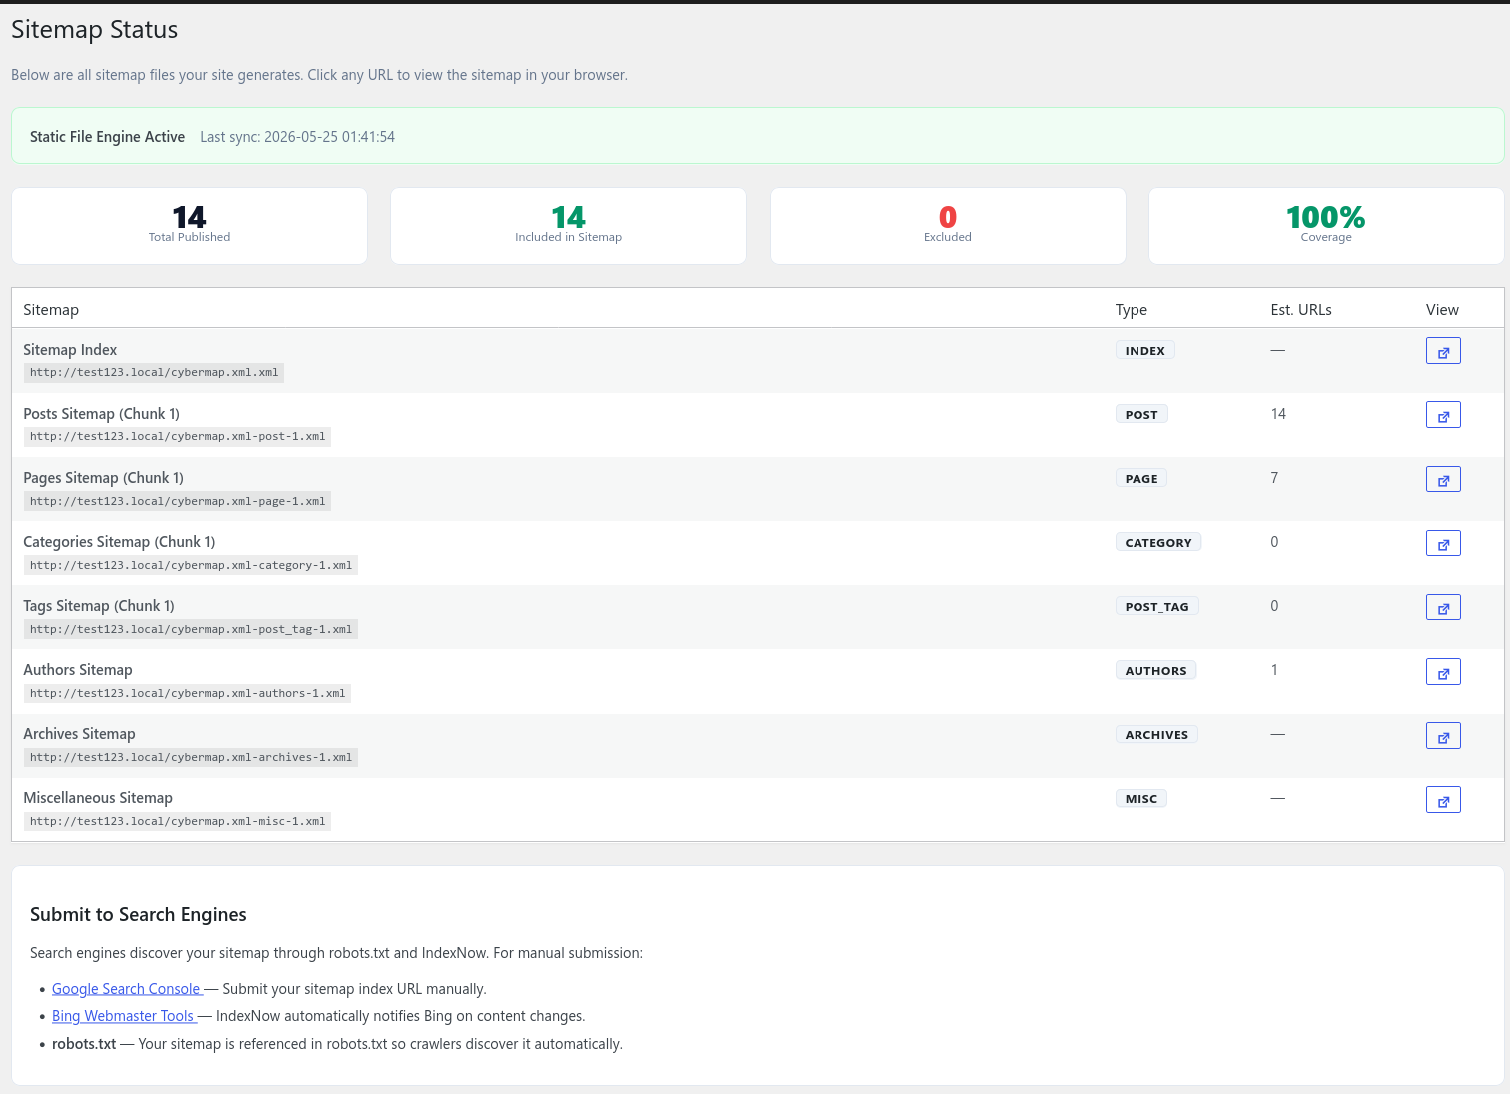1511x1094 pixels.
Task: Open Sitemap Index view icon
Action: tap(1443, 351)
